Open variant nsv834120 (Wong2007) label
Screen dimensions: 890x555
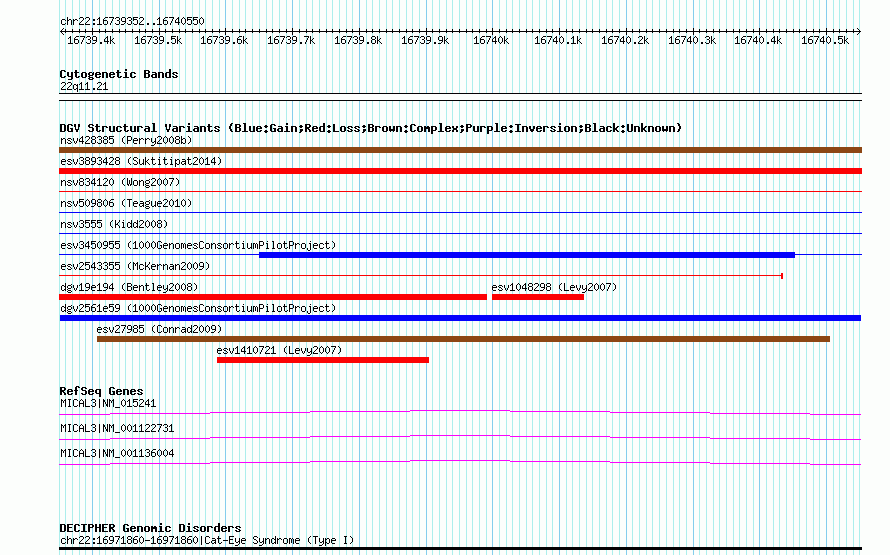120,182
